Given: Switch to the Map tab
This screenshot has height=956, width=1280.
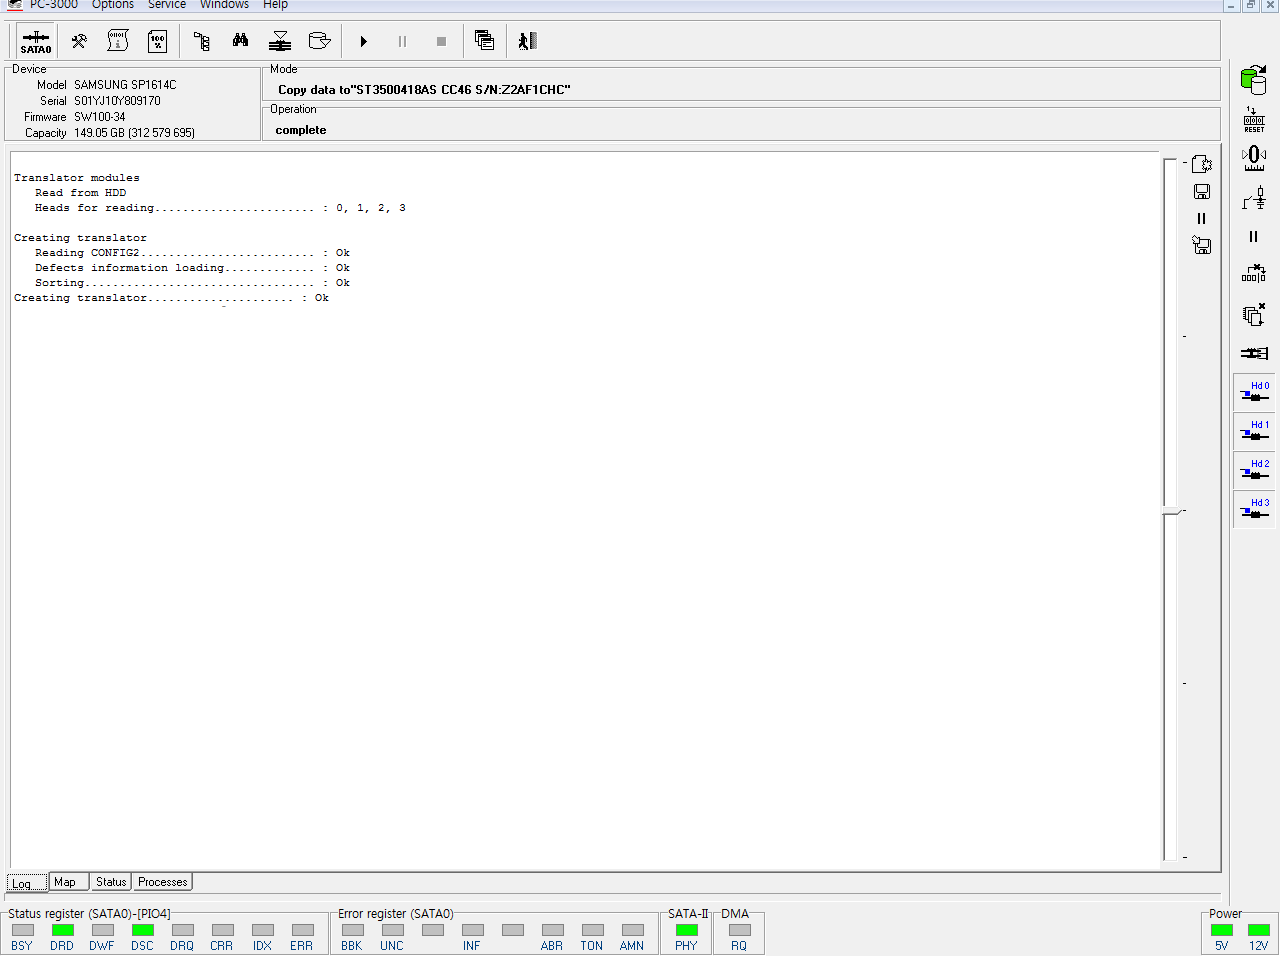Looking at the screenshot, I should (66, 882).
